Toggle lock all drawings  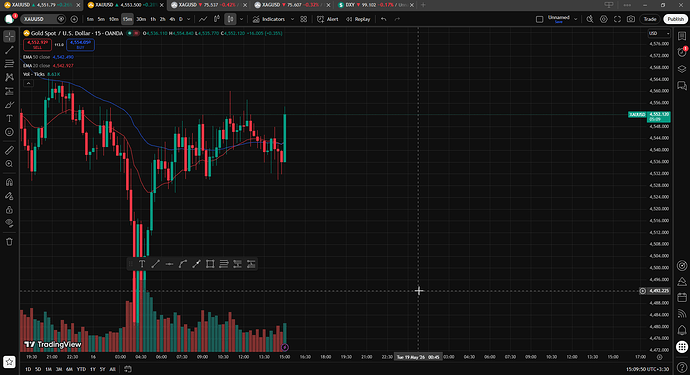[x=9, y=210]
